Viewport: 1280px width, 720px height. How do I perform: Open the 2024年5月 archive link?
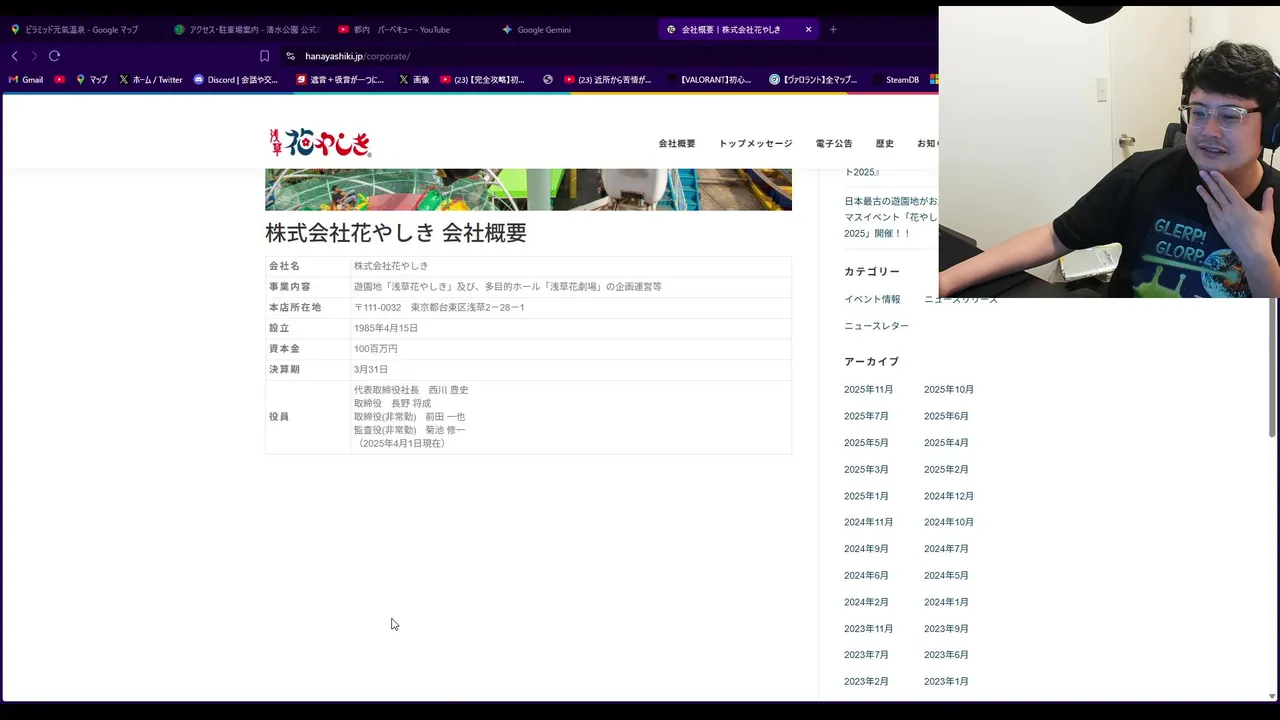click(x=946, y=576)
